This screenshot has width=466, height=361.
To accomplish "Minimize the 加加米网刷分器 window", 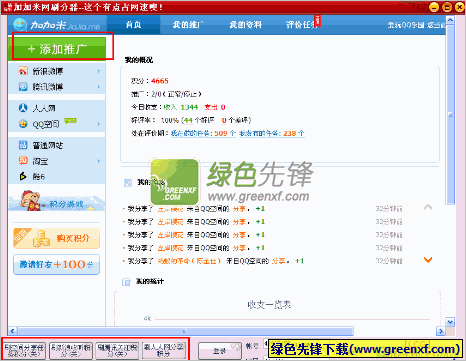I will [434, 7].
